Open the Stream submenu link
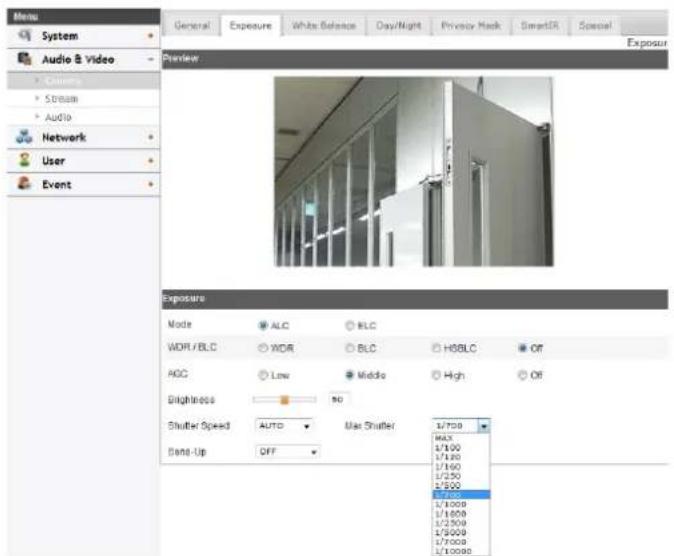 pyautogui.click(x=61, y=99)
